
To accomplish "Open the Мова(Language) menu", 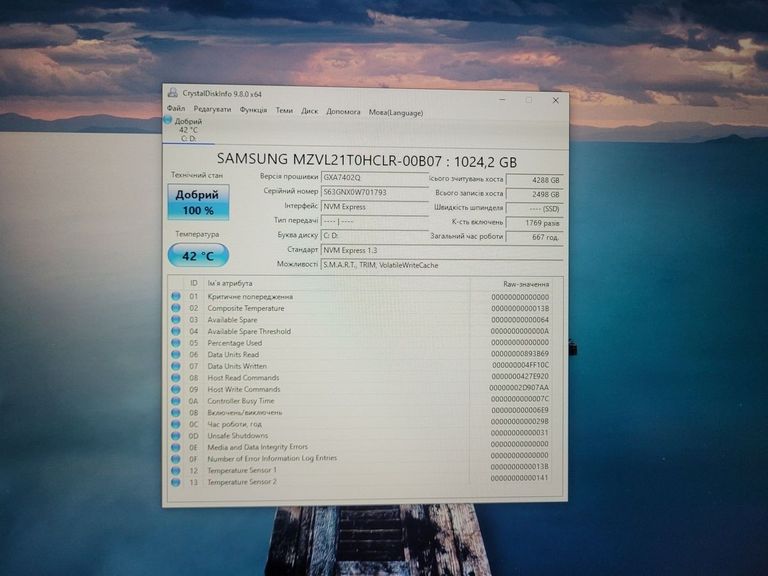I will [x=396, y=112].
